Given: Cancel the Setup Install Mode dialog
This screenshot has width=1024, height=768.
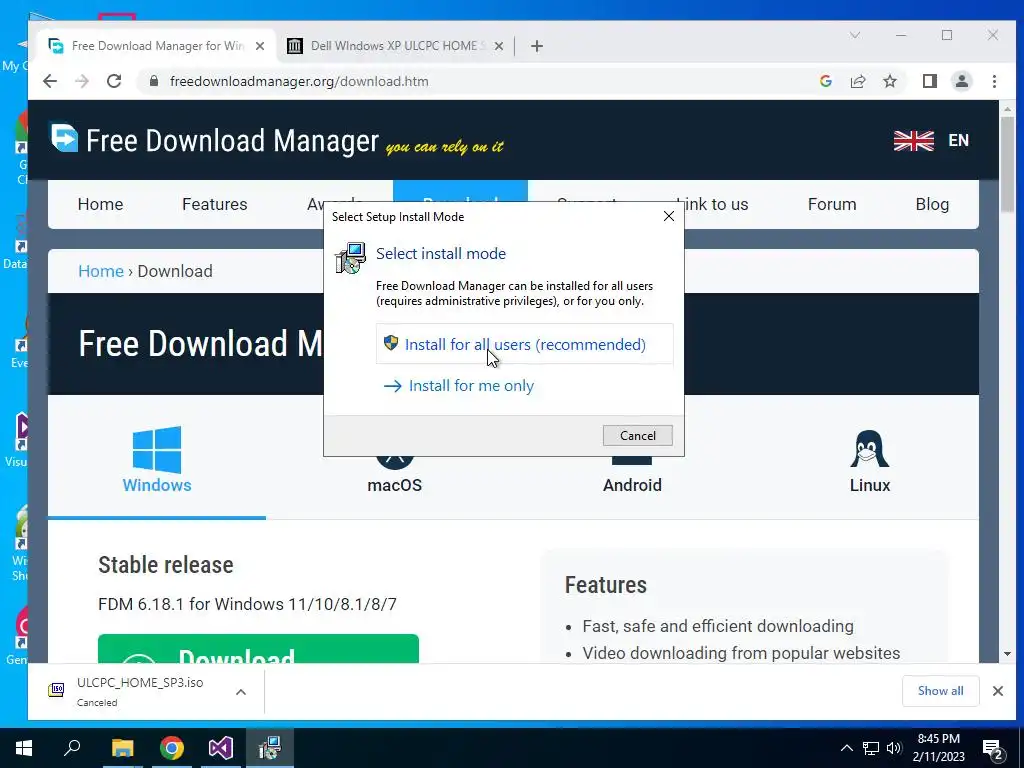Looking at the screenshot, I should click(x=637, y=436).
